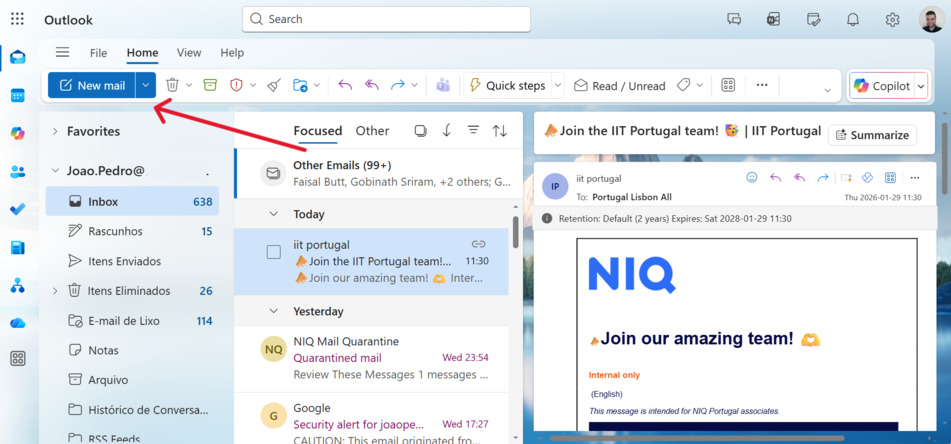Open the app launcher grid icon
This screenshot has height=444, width=951.
[x=18, y=19]
